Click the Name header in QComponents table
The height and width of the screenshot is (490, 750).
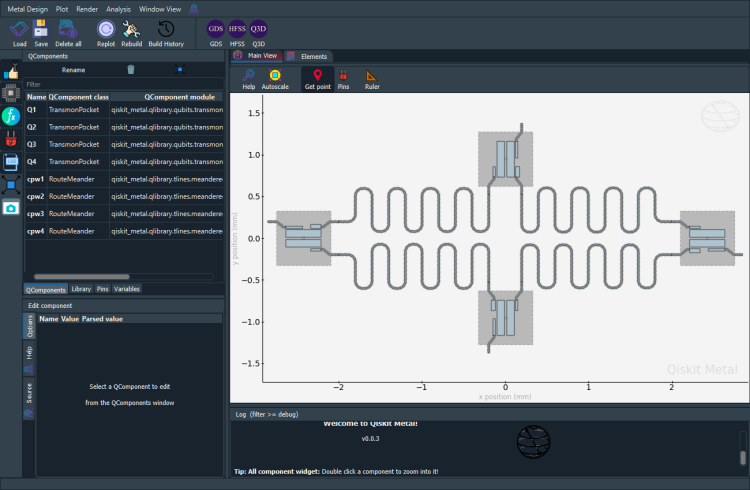pos(36,97)
